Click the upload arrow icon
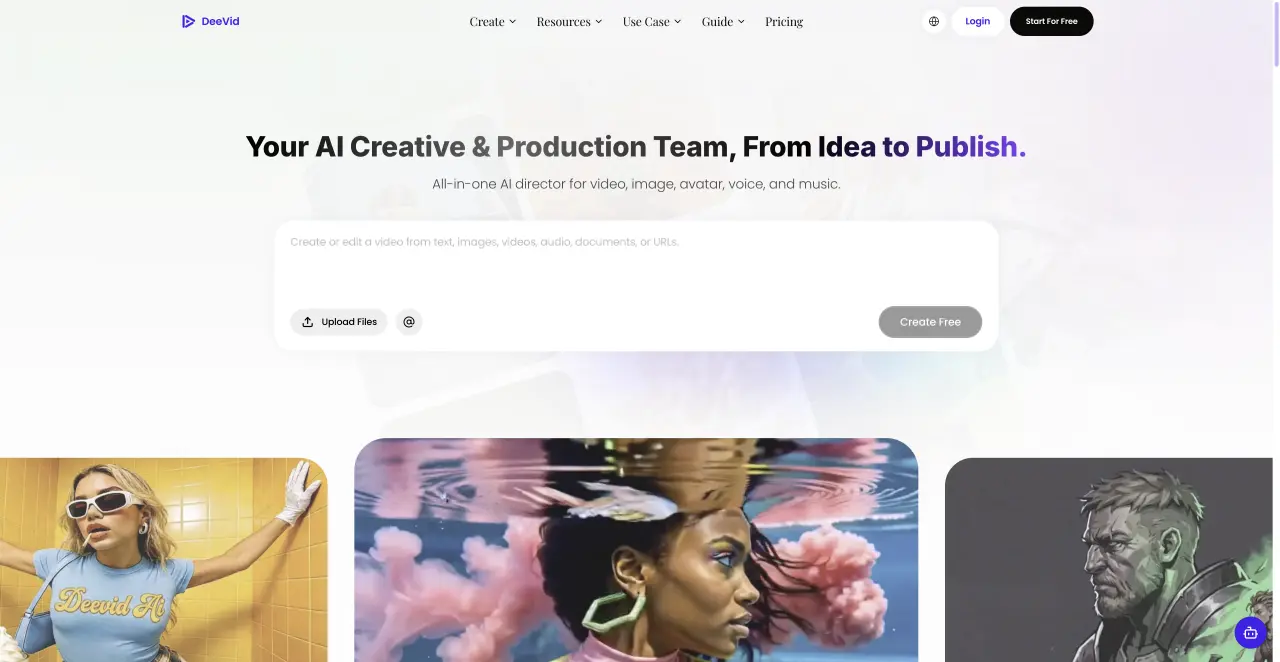 click(x=308, y=322)
